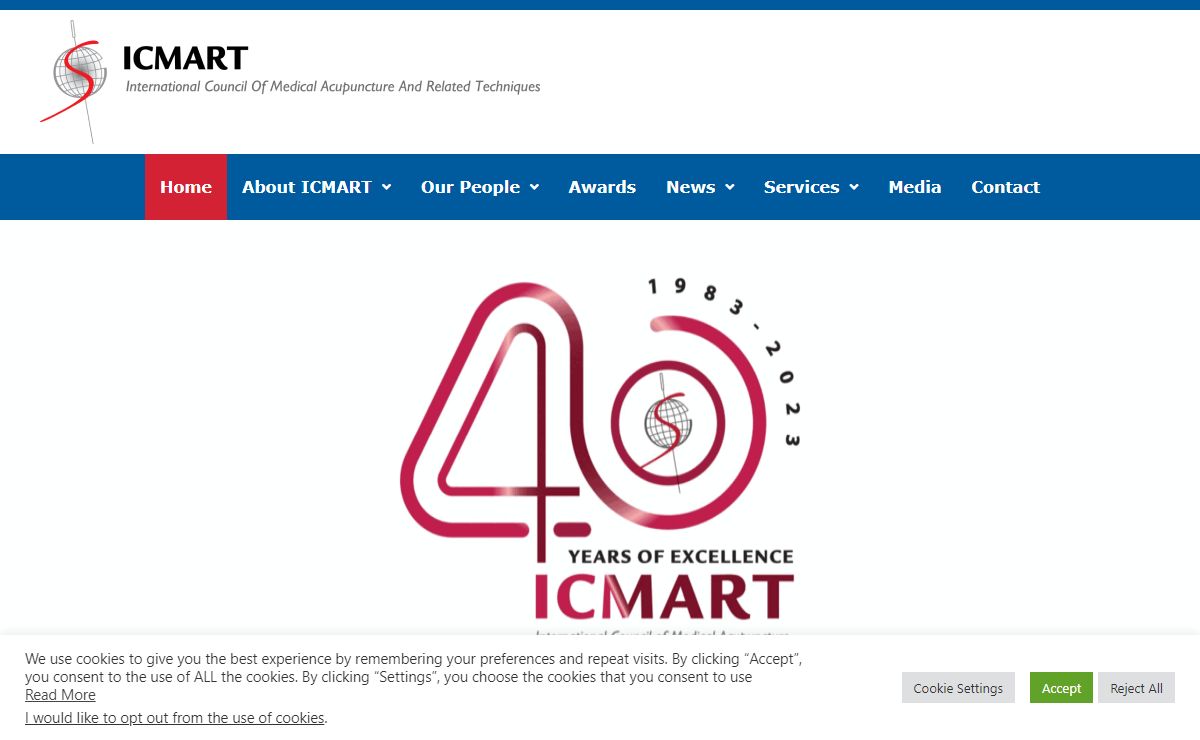
Task: Follow the Read More cookie link
Action: tap(60, 695)
